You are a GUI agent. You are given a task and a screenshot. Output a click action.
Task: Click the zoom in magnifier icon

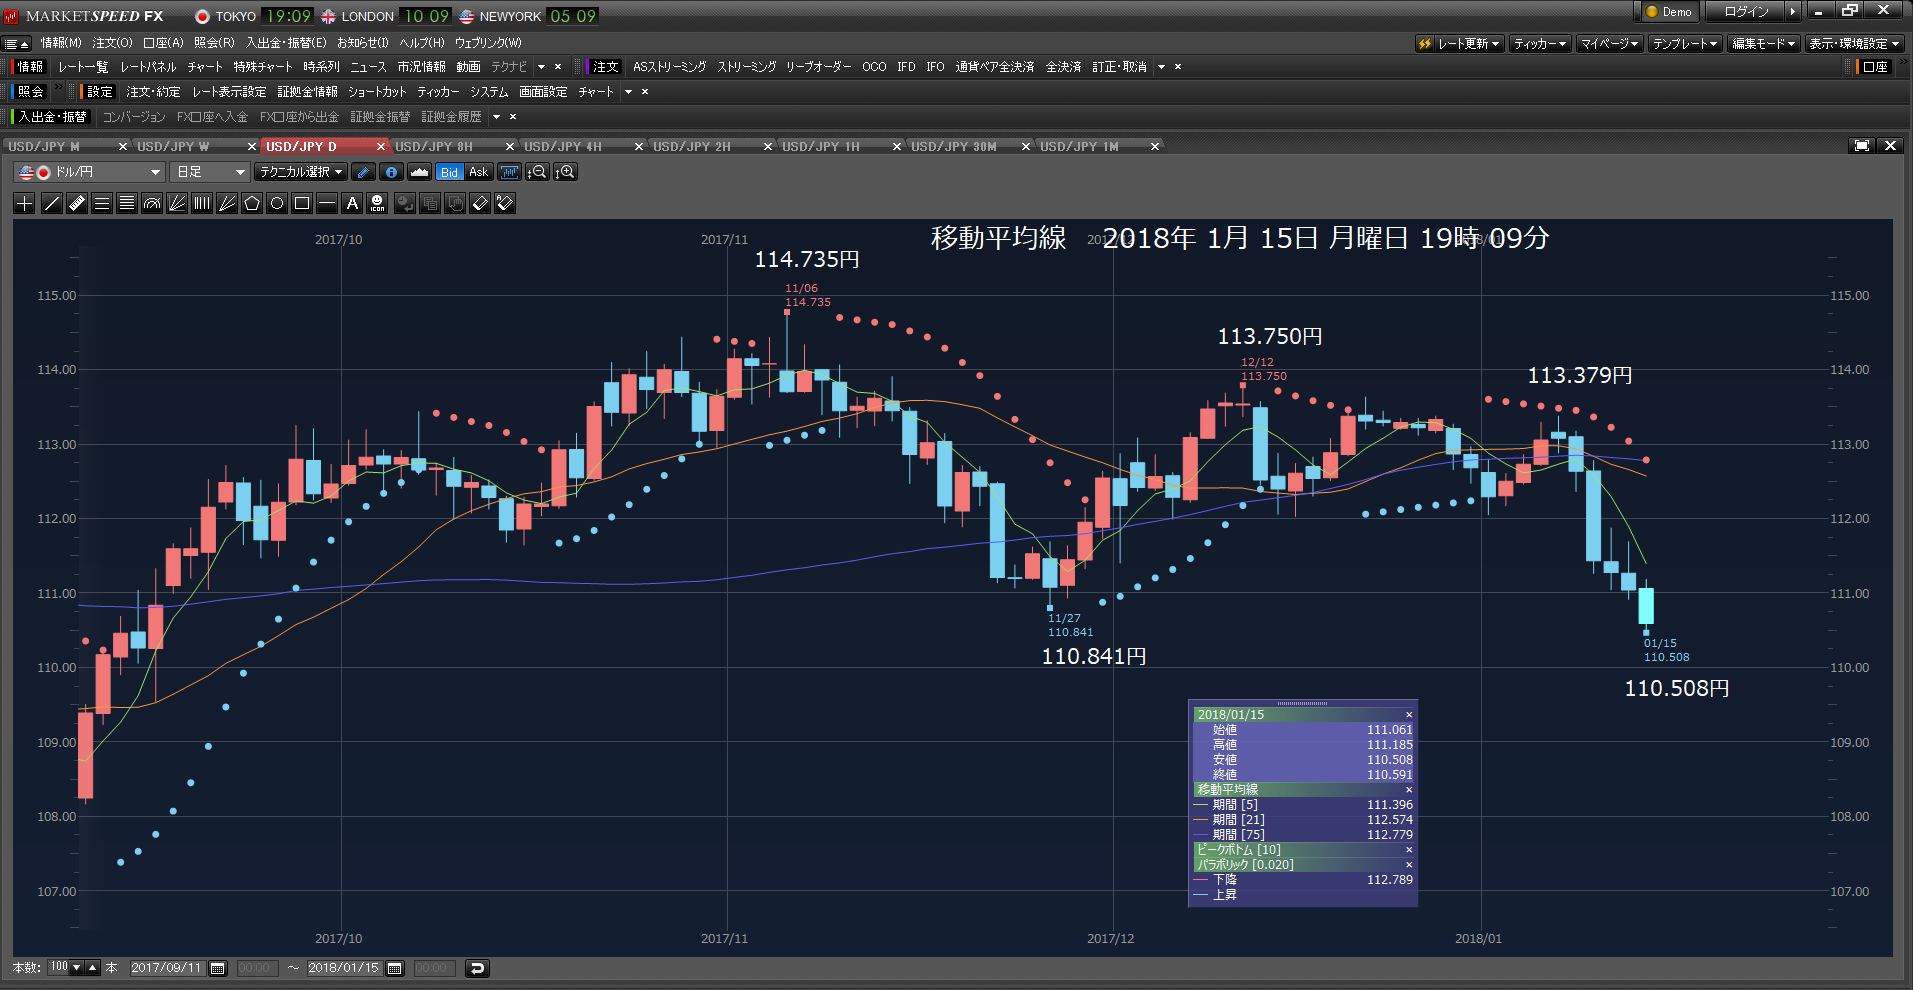coord(566,172)
